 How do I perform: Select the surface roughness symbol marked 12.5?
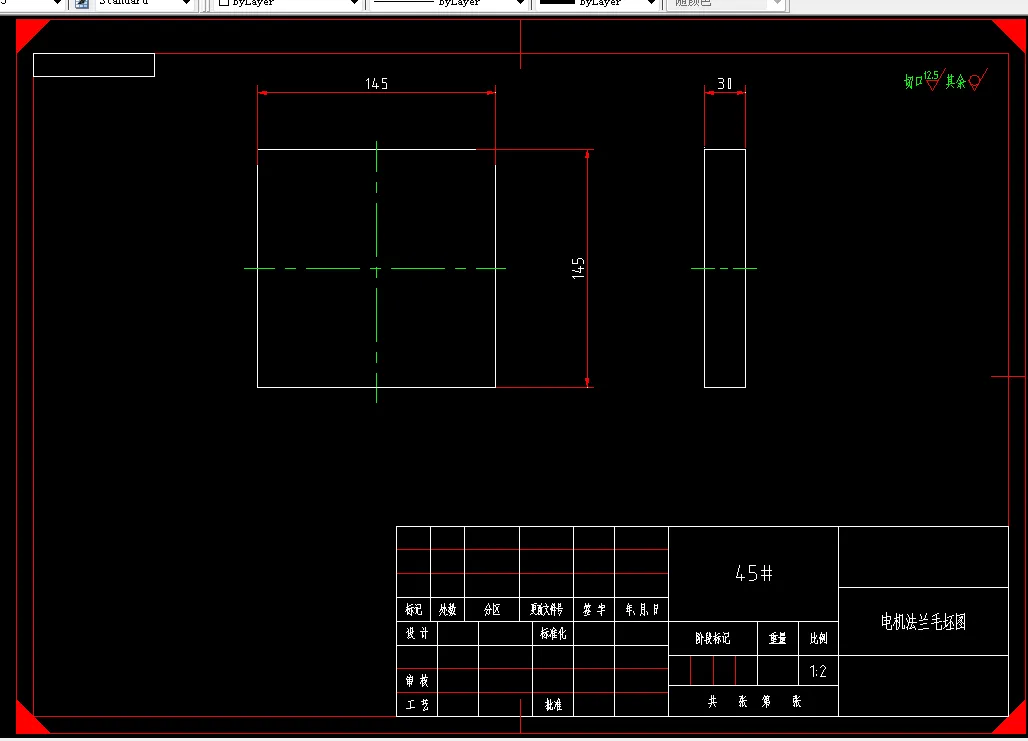pos(933,79)
